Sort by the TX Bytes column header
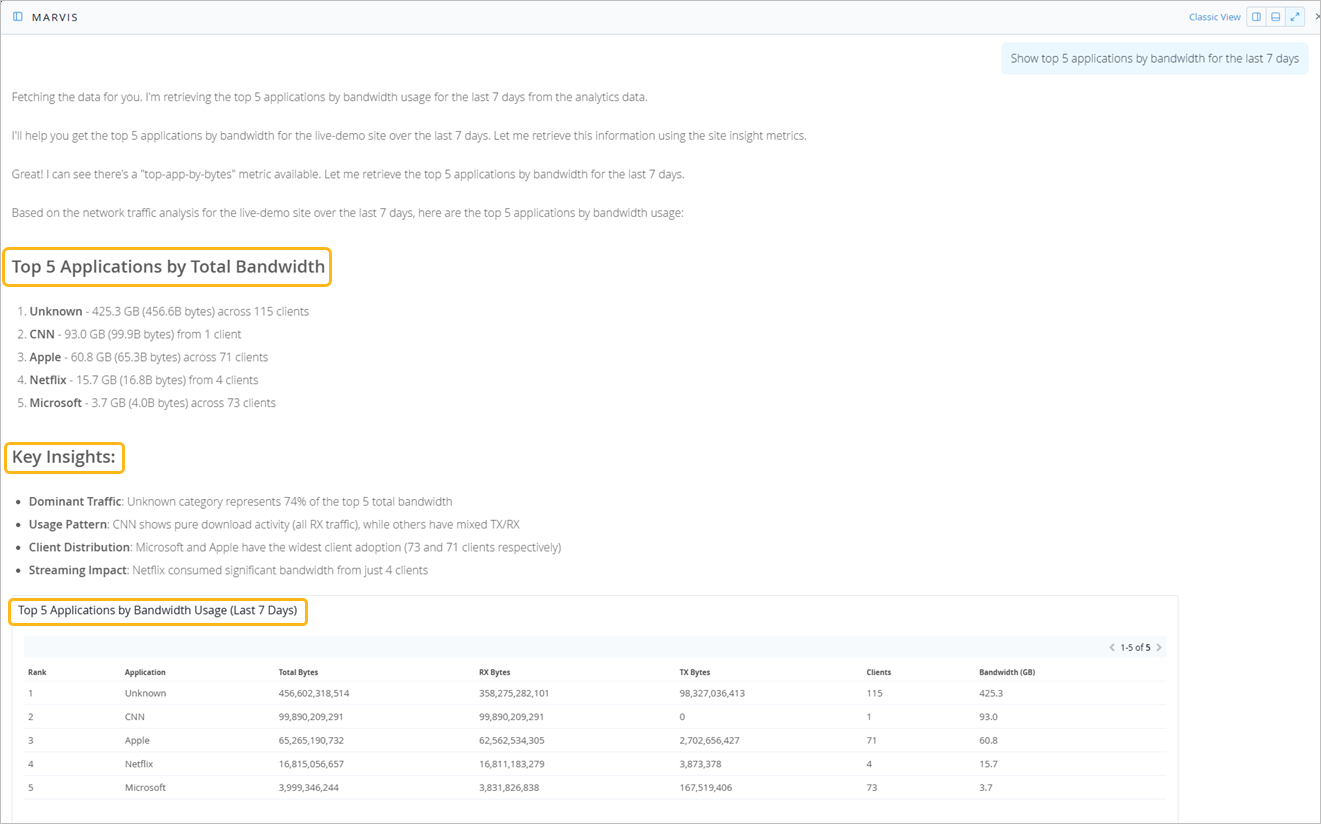Screen dimensions: 1321x824 pos(694,672)
